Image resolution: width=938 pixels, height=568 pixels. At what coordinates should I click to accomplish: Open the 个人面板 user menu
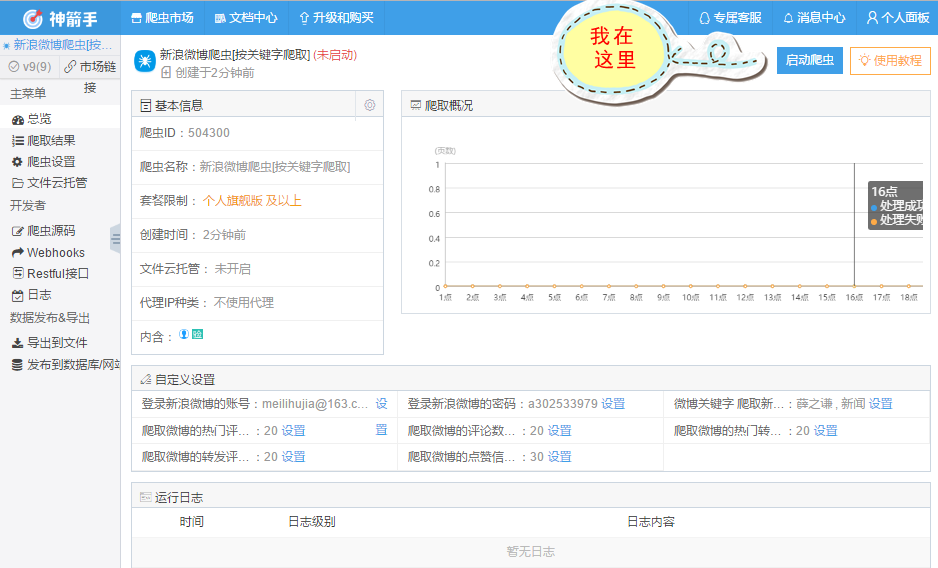pyautogui.click(x=897, y=18)
